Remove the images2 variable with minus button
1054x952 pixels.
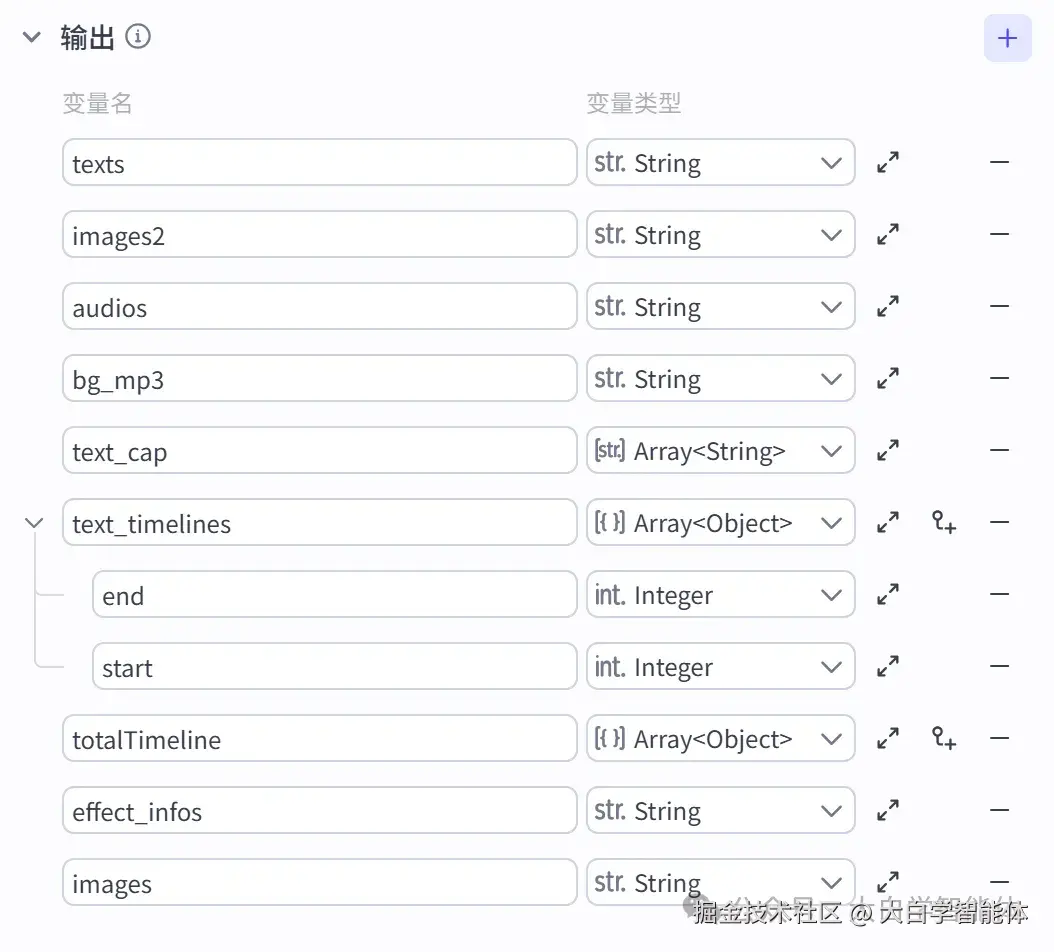[x=999, y=234]
